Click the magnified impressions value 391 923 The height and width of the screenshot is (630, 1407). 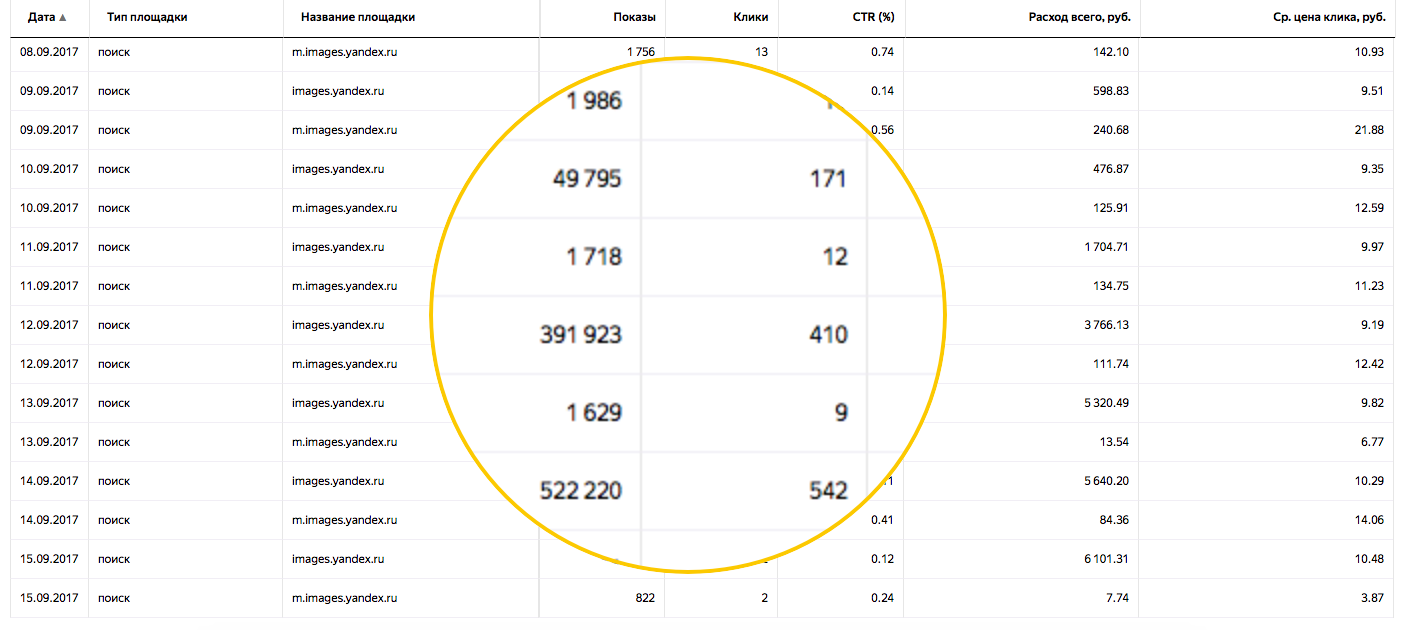[x=580, y=334]
